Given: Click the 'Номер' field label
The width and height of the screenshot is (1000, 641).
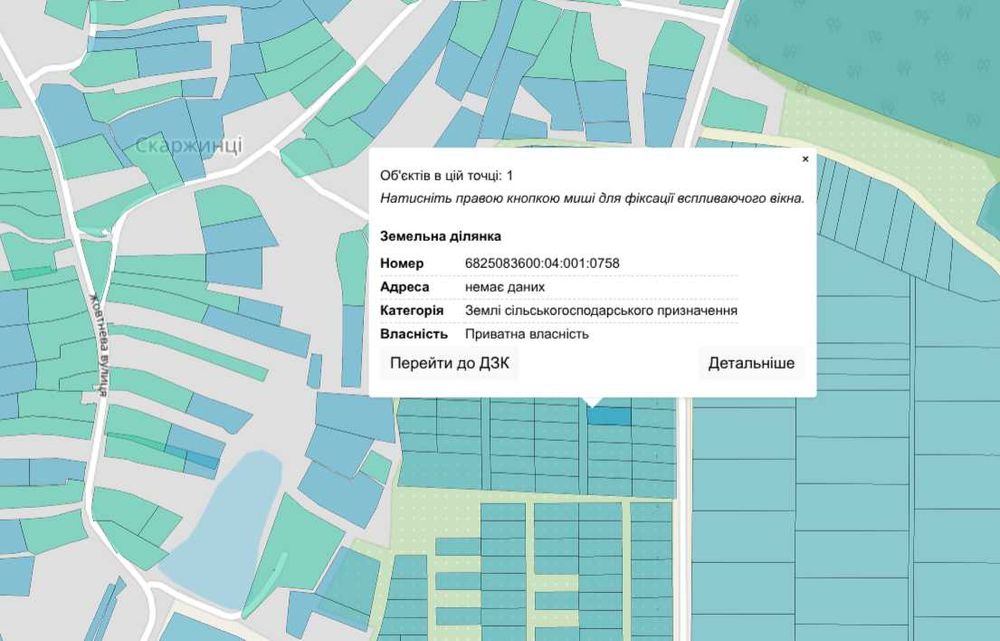Looking at the screenshot, I should [402, 263].
